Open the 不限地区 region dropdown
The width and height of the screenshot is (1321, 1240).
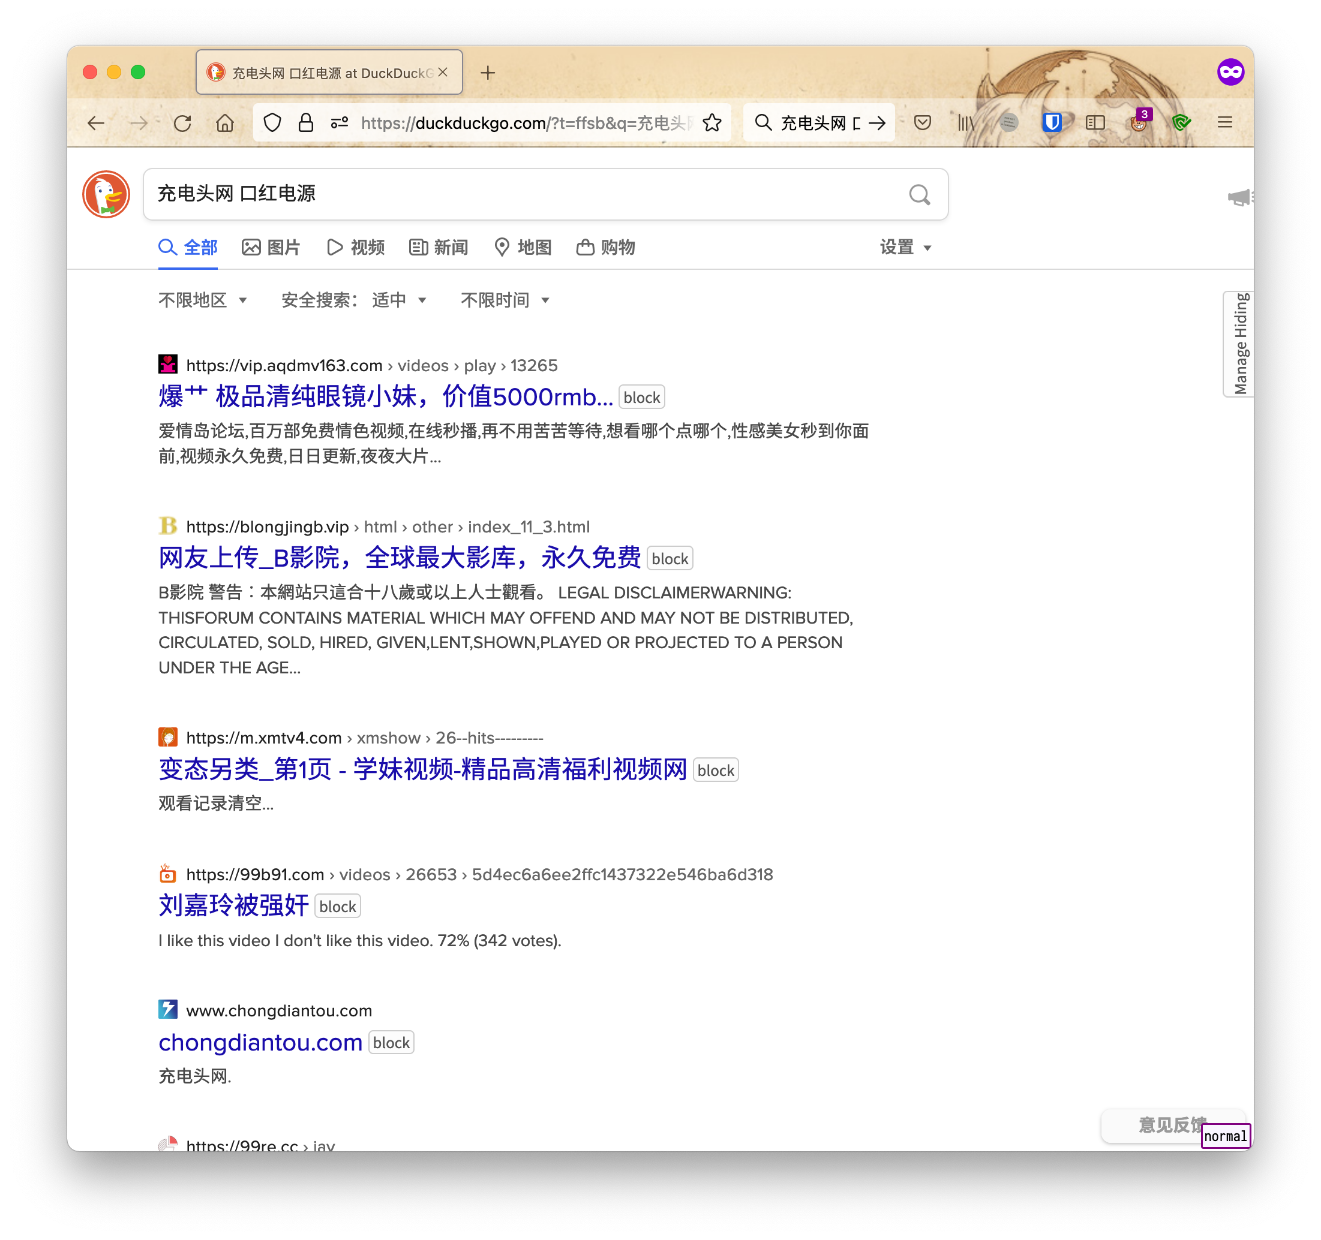coord(202,300)
